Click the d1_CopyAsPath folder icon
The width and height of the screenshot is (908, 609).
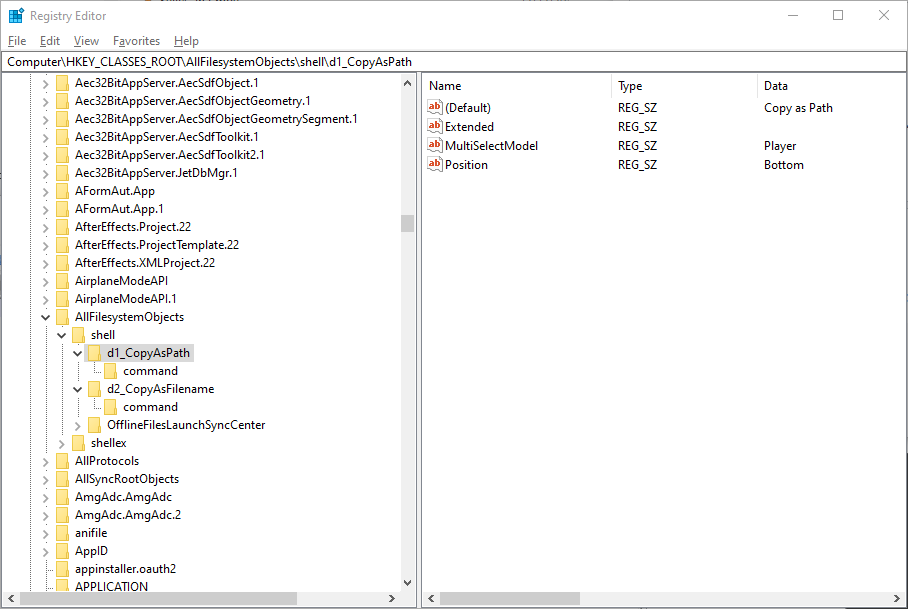pyautogui.click(x=95, y=353)
